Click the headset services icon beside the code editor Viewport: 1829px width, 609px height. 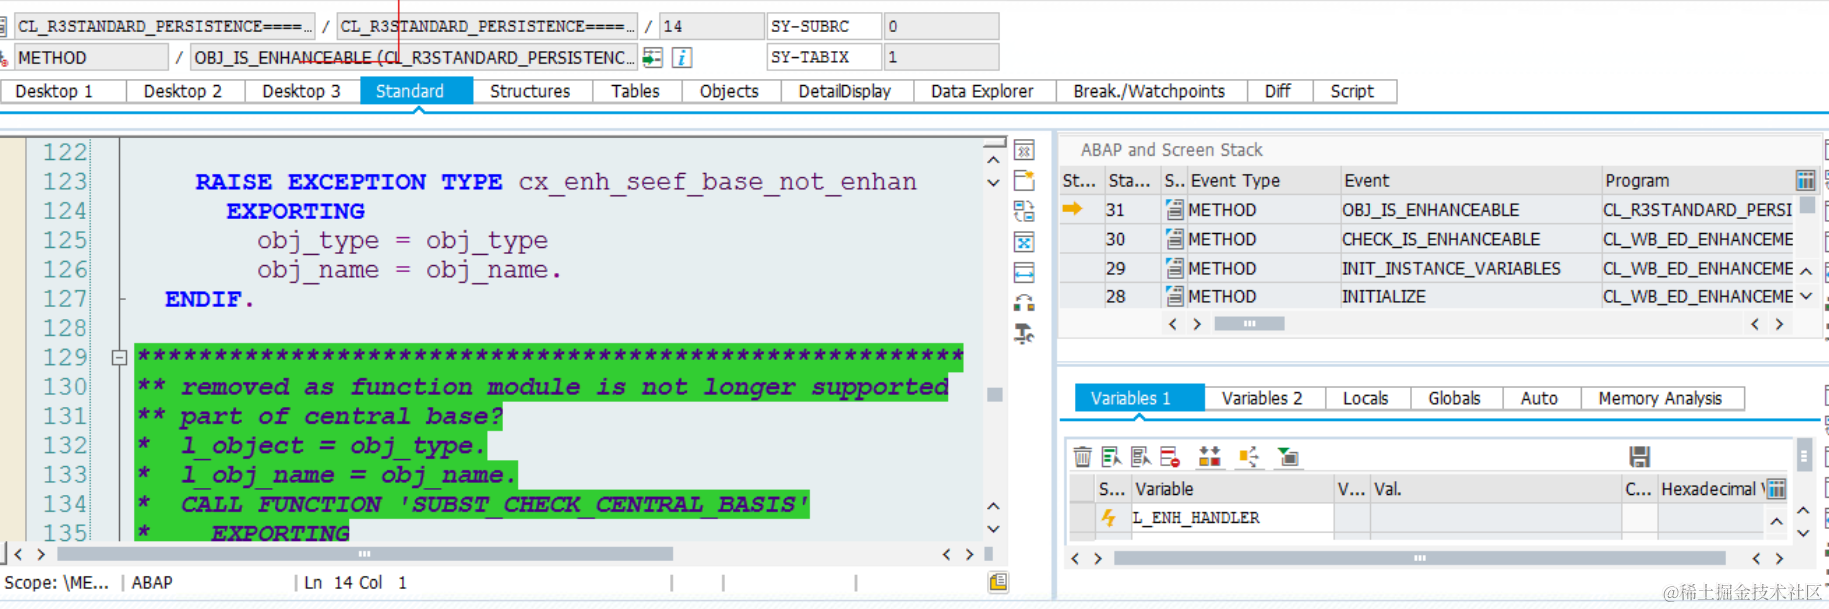coord(1024,302)
